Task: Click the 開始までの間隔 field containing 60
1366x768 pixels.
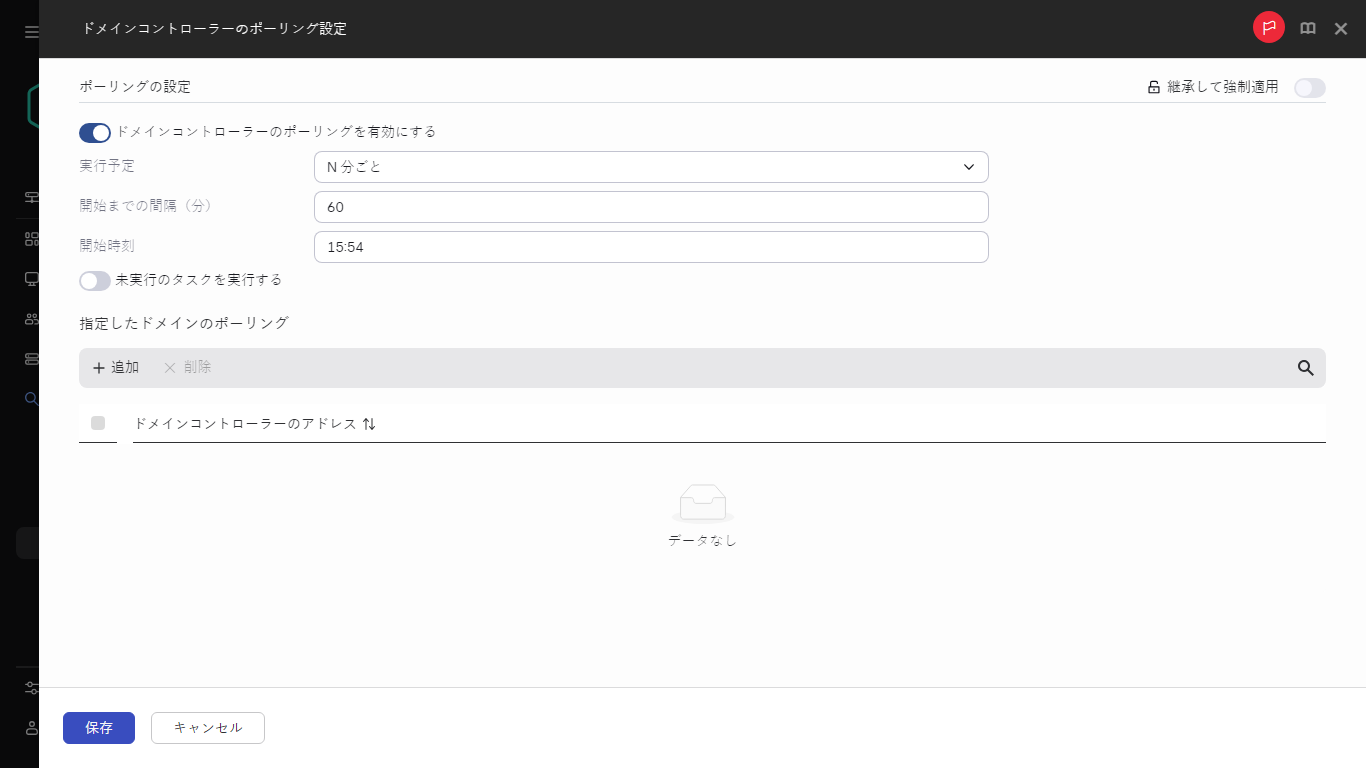Action: [651, 207]
